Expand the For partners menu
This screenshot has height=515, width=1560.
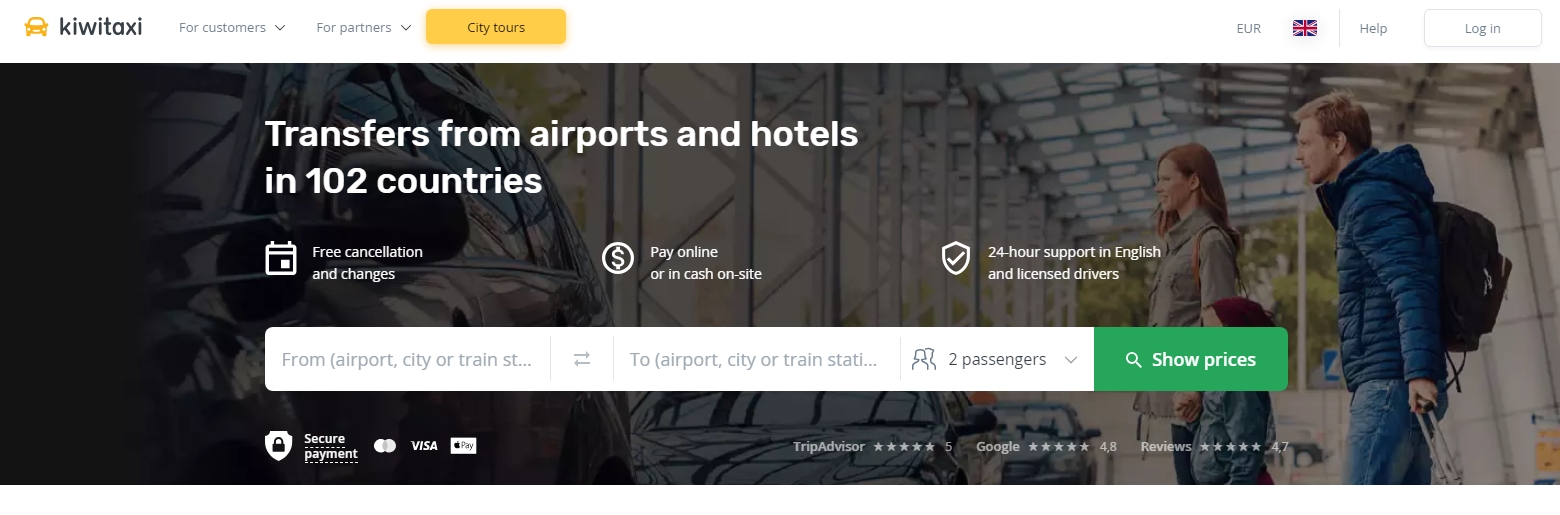(363, 28)
